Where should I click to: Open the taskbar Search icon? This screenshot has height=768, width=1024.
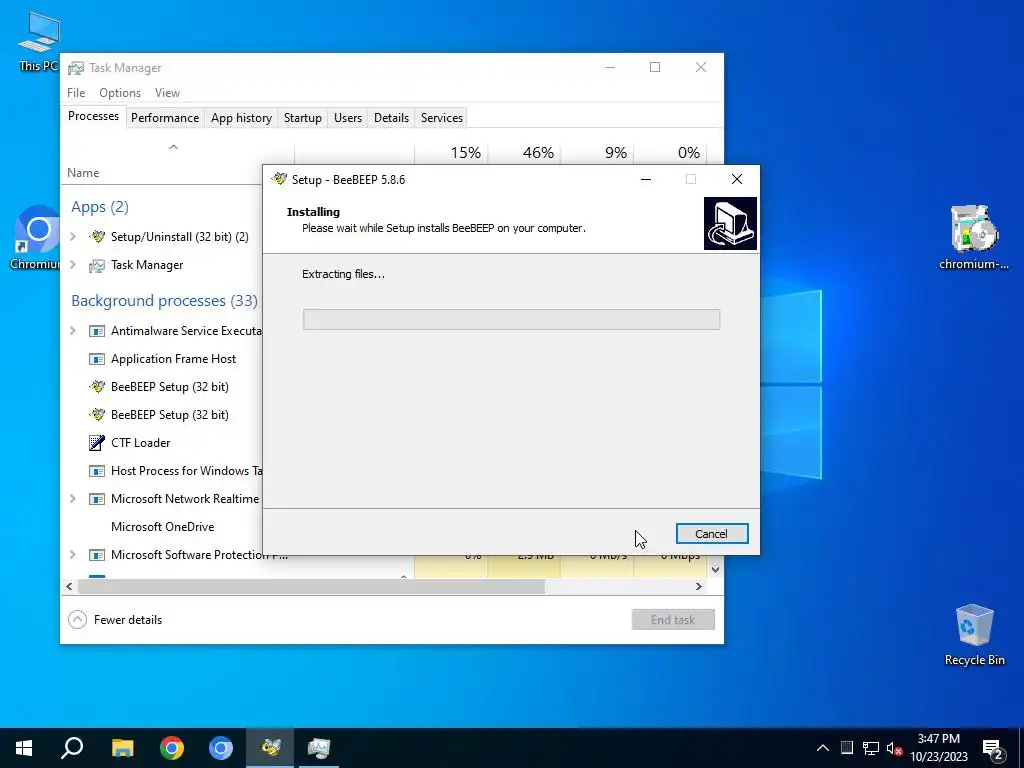72,748
